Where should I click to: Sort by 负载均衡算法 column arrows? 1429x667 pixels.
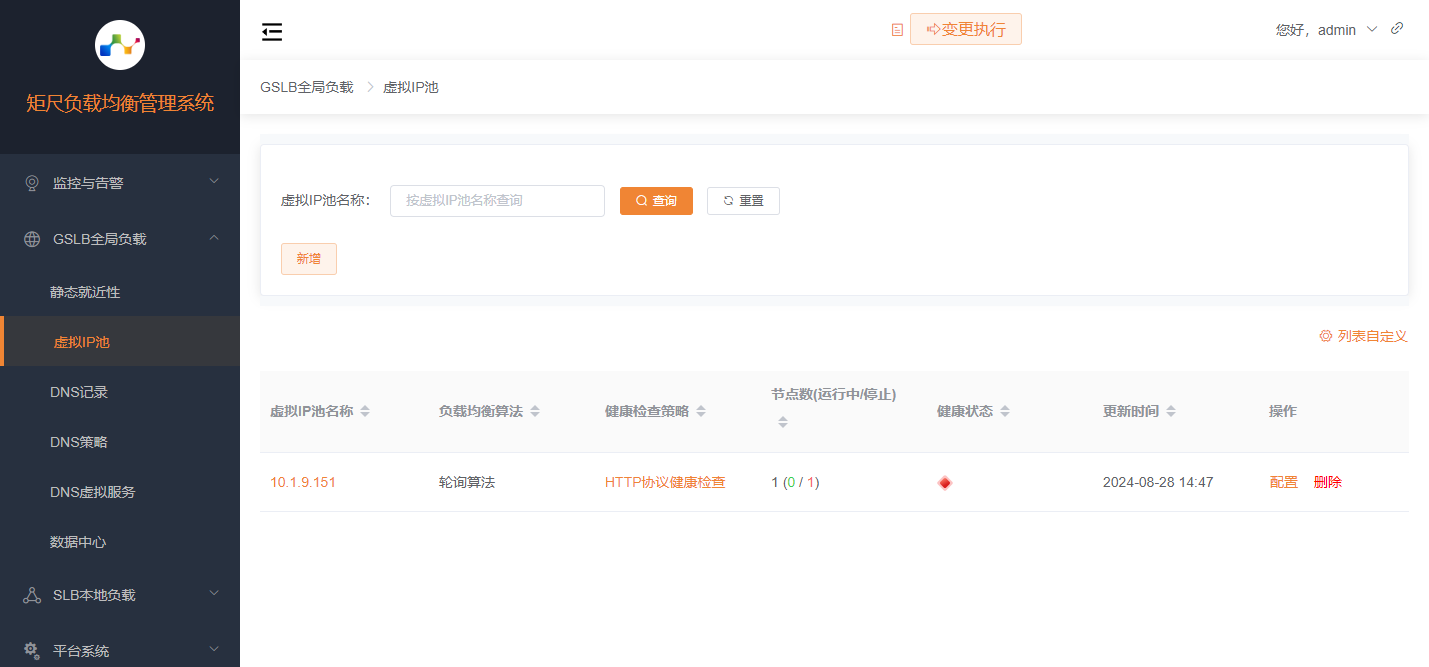point(535,412)
